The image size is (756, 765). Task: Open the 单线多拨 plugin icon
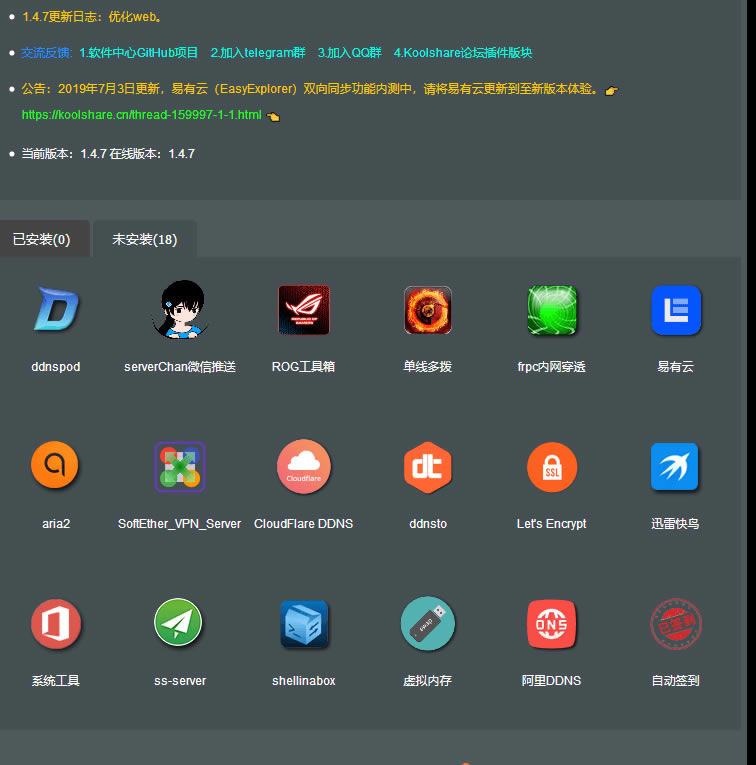click(x=427, y=310)
